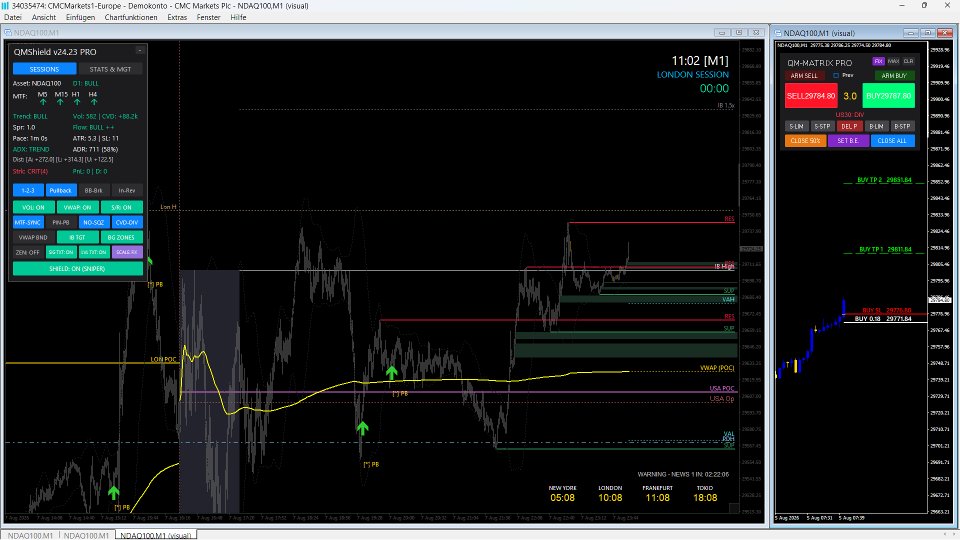Select the leftmost green buy arrow at chart bottom
This screenshot has width=960, height=540.
pyautogui.click(x=113, y=492)
